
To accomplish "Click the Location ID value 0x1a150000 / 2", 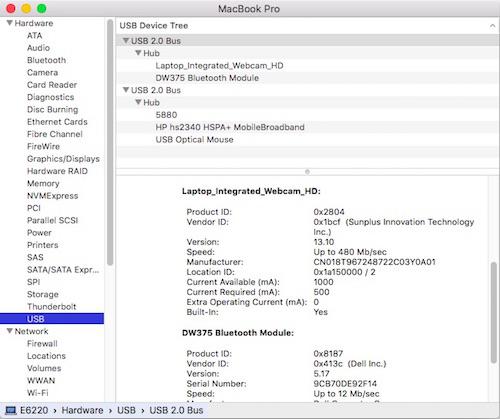I will tap(344, 272).
